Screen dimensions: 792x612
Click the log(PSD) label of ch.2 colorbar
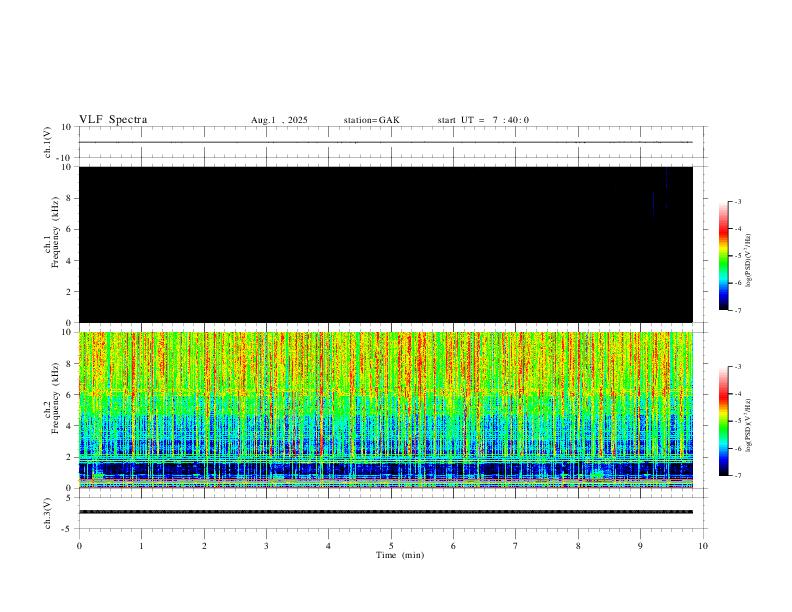click(748, 425)
